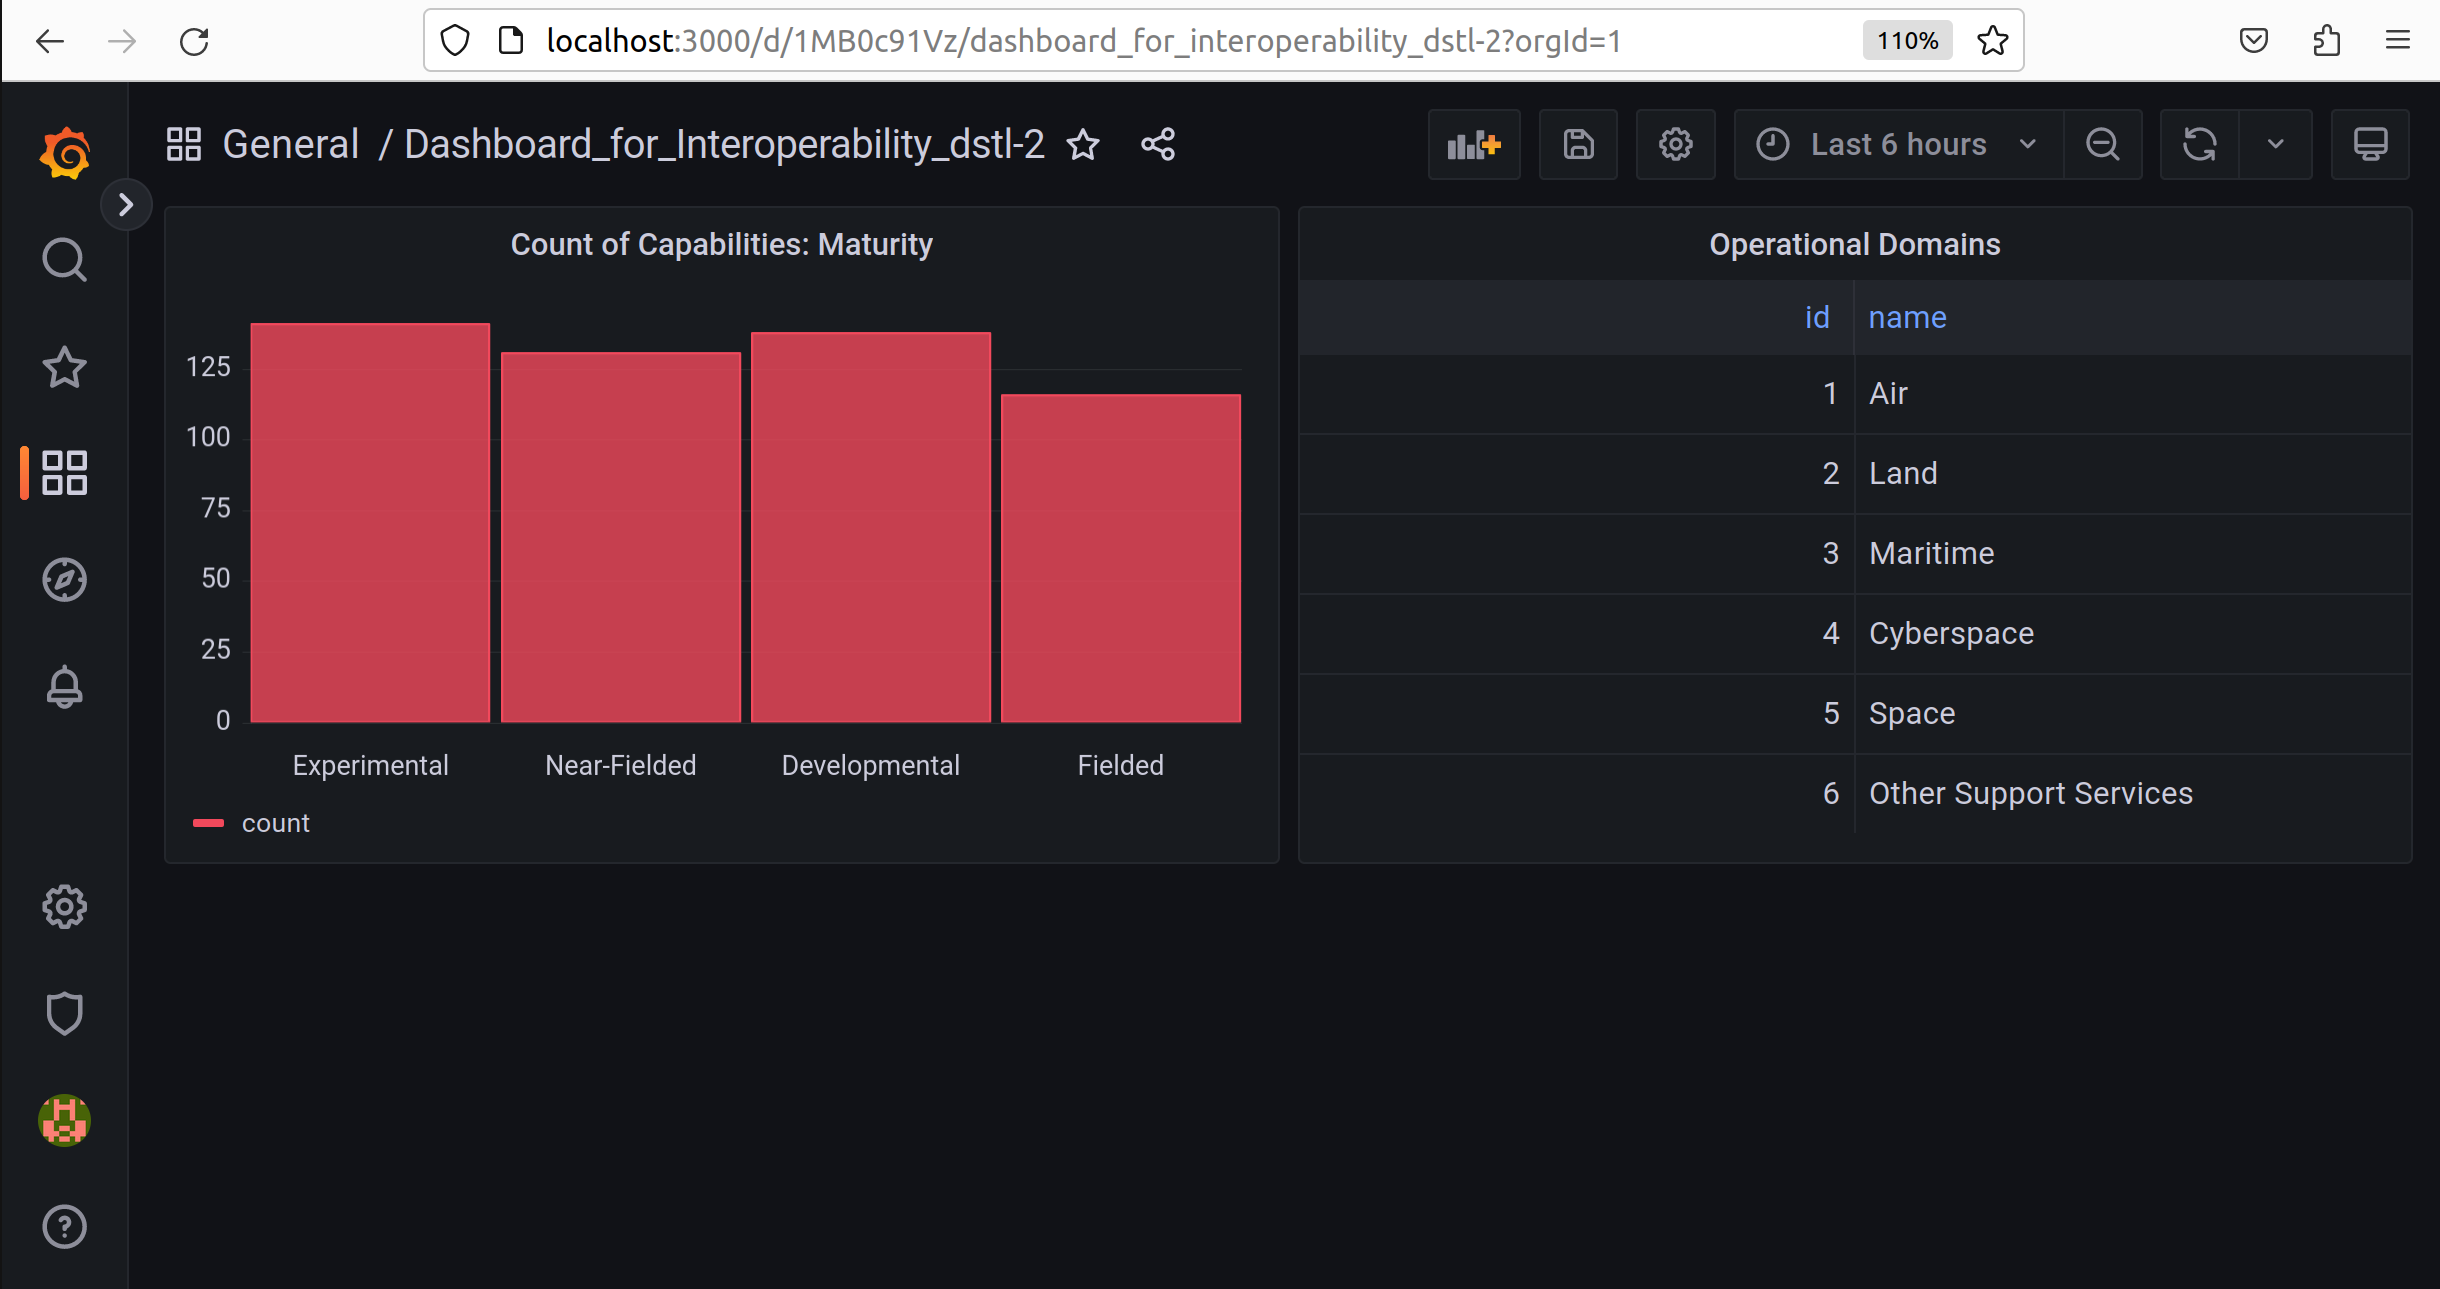Open Search in the sidebar
This screenshot has width=2440, height=1289.
(x=65, y=260)
